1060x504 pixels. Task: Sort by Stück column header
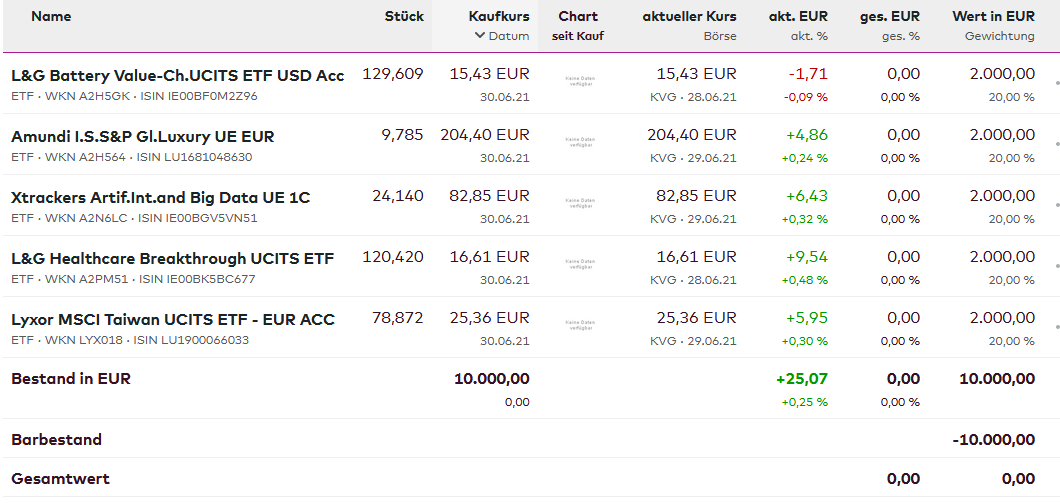[x=404, y=16]
